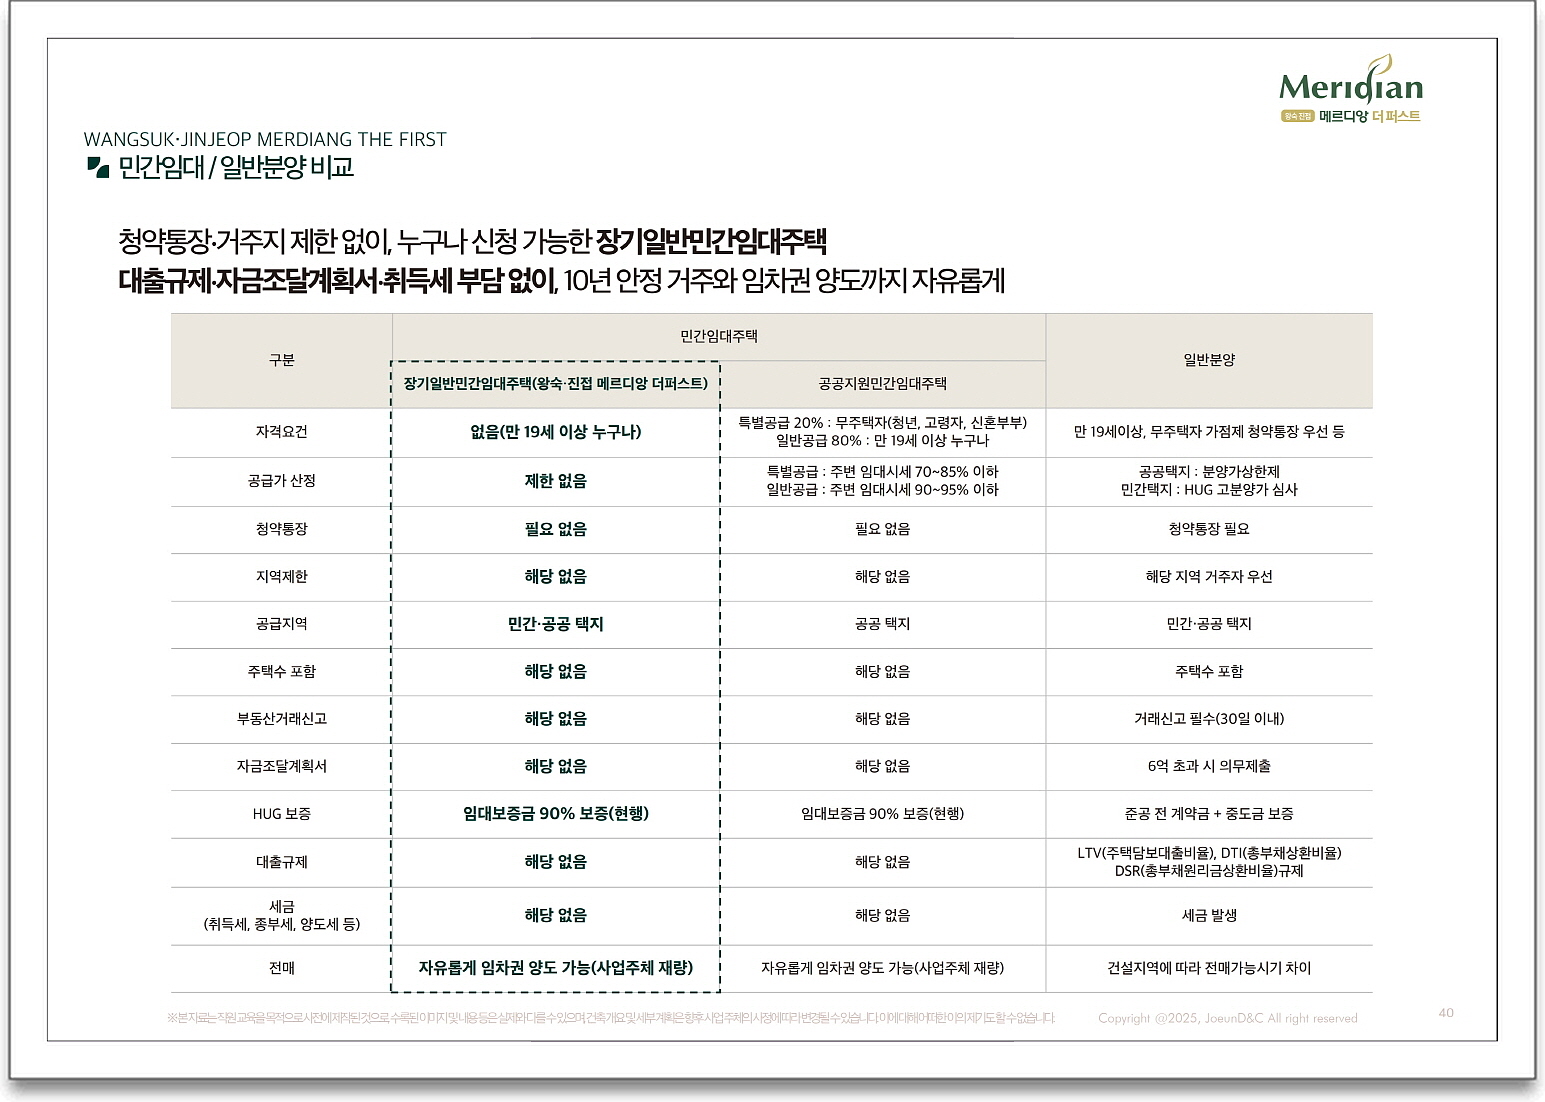
Task: Click '건설지역에 따라 전매가능시기 차이' cell
Action: point(1209,969)
